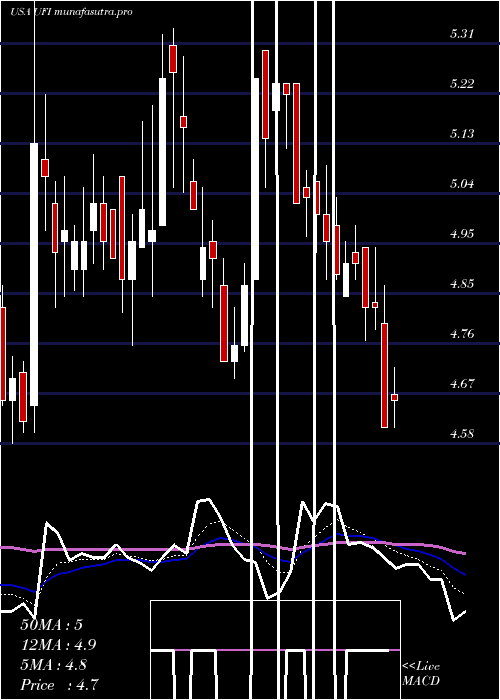
Task: Click the <<Live MACD label
Action: (421, 674)
